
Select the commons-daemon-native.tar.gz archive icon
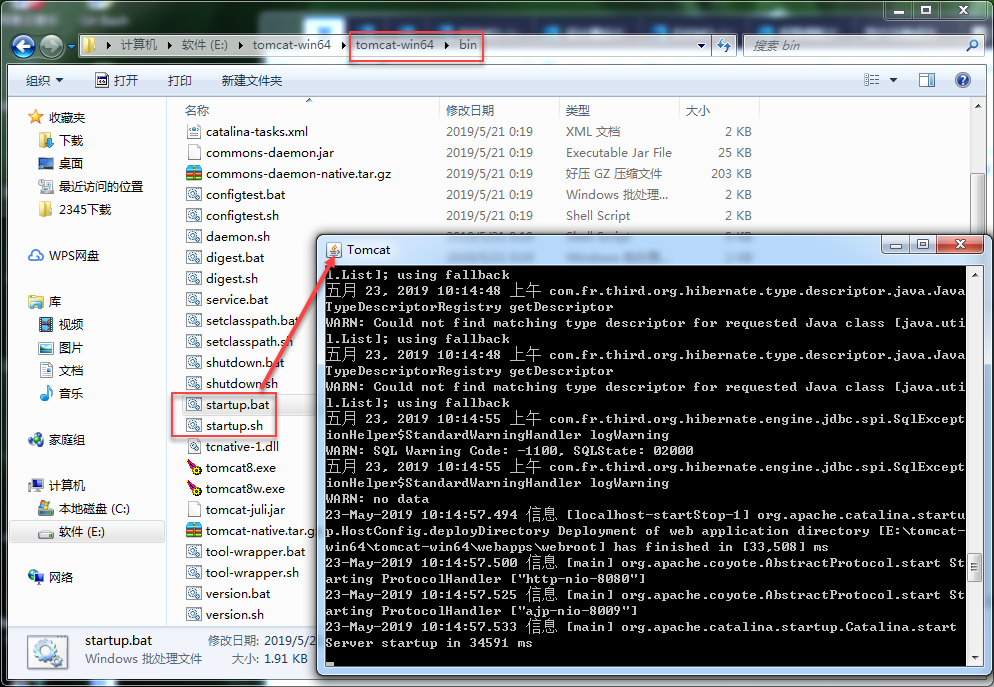tap(194, 173)
